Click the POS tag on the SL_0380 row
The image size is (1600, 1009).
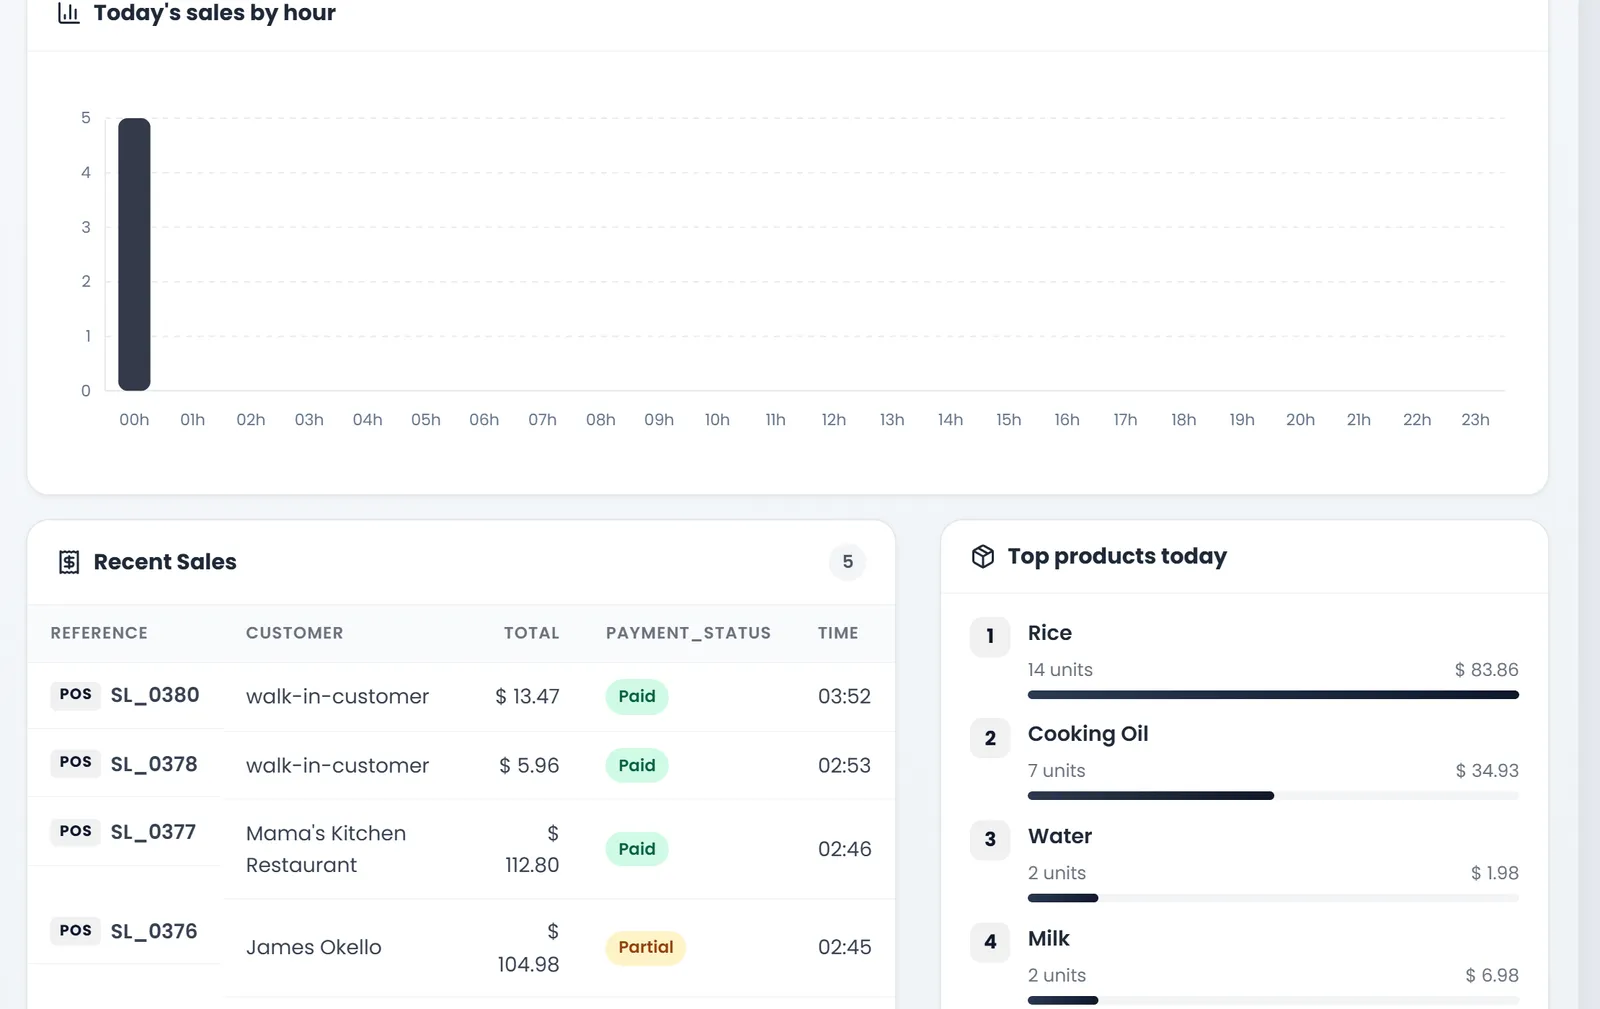pyautogui.click(x=76, y=694)
